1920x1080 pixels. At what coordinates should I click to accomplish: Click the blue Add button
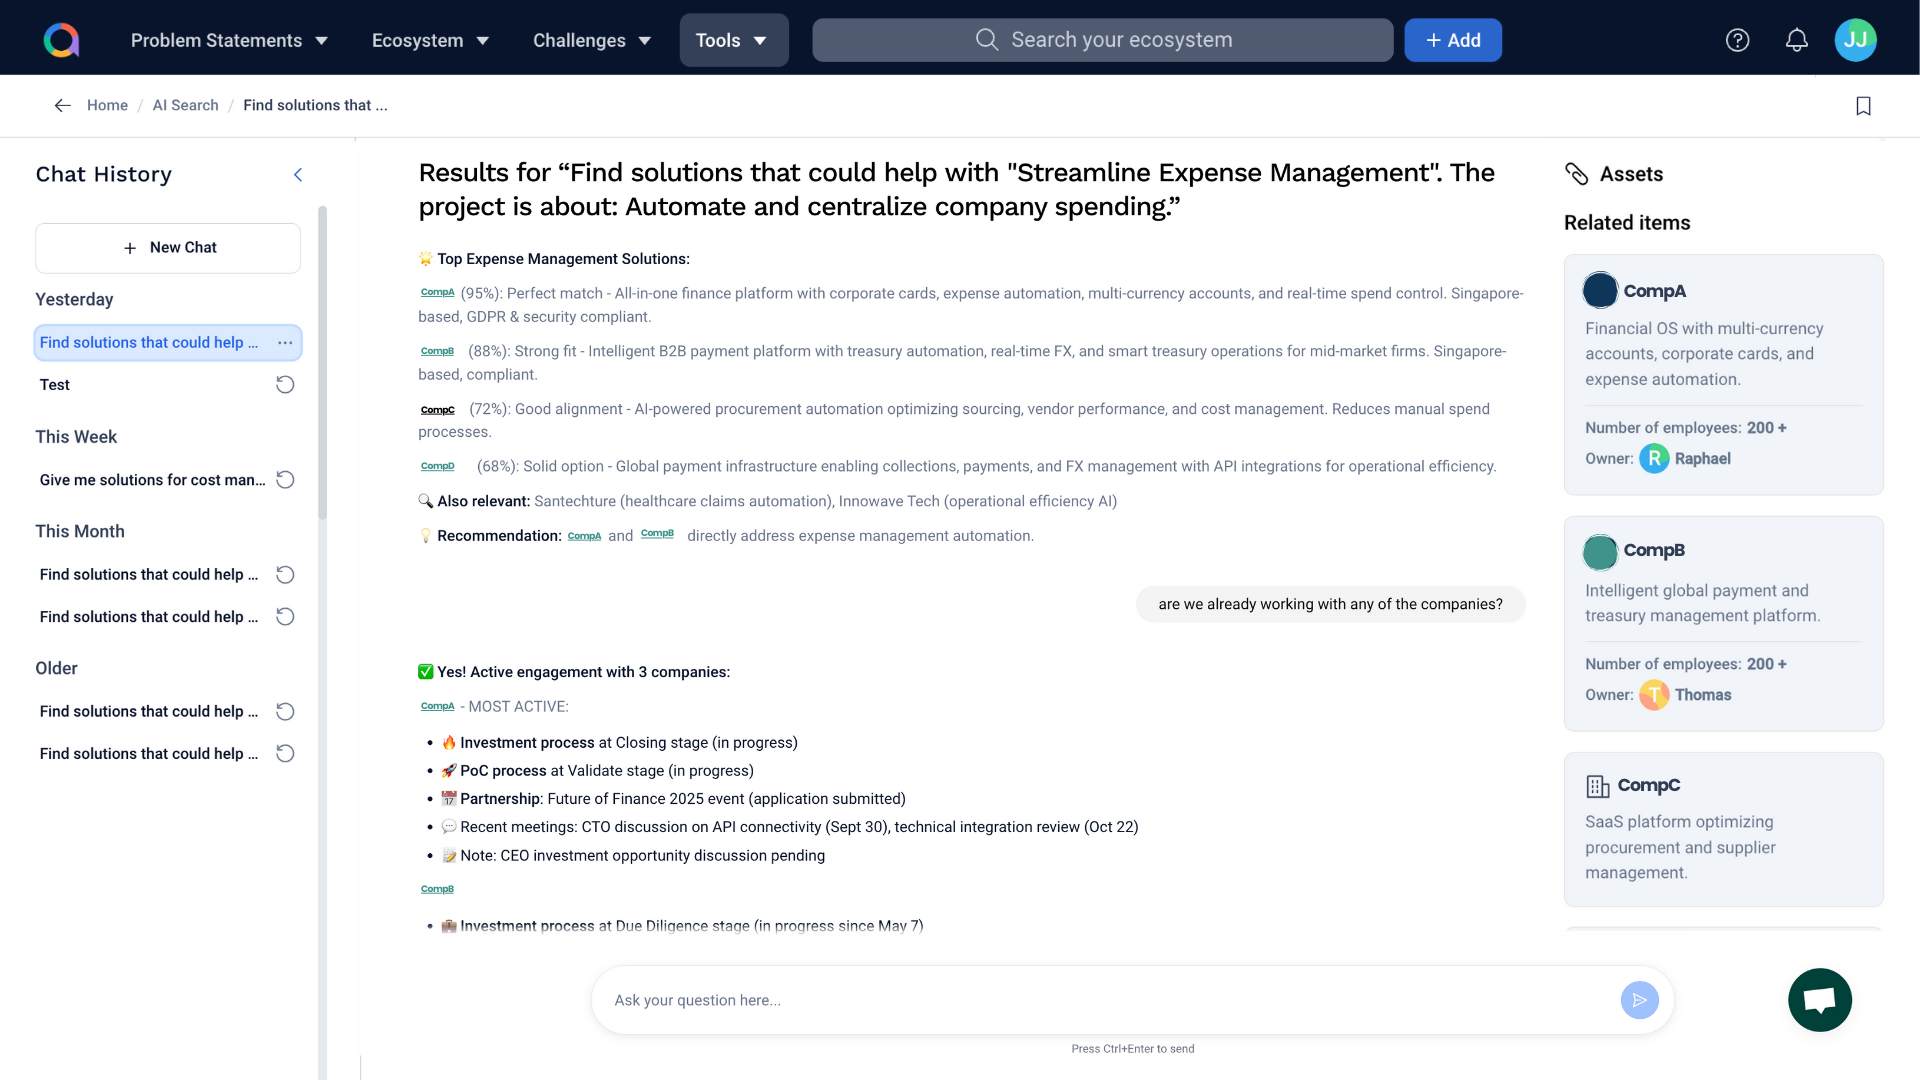[x=1452, y=40]
